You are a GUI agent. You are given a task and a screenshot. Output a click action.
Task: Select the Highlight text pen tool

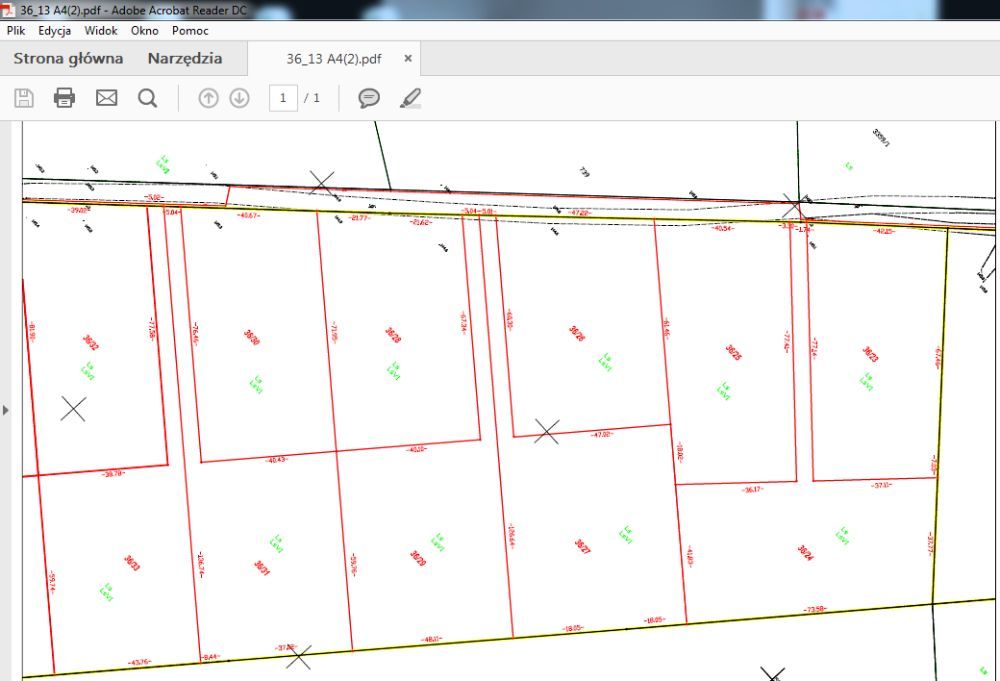point(411,98)
